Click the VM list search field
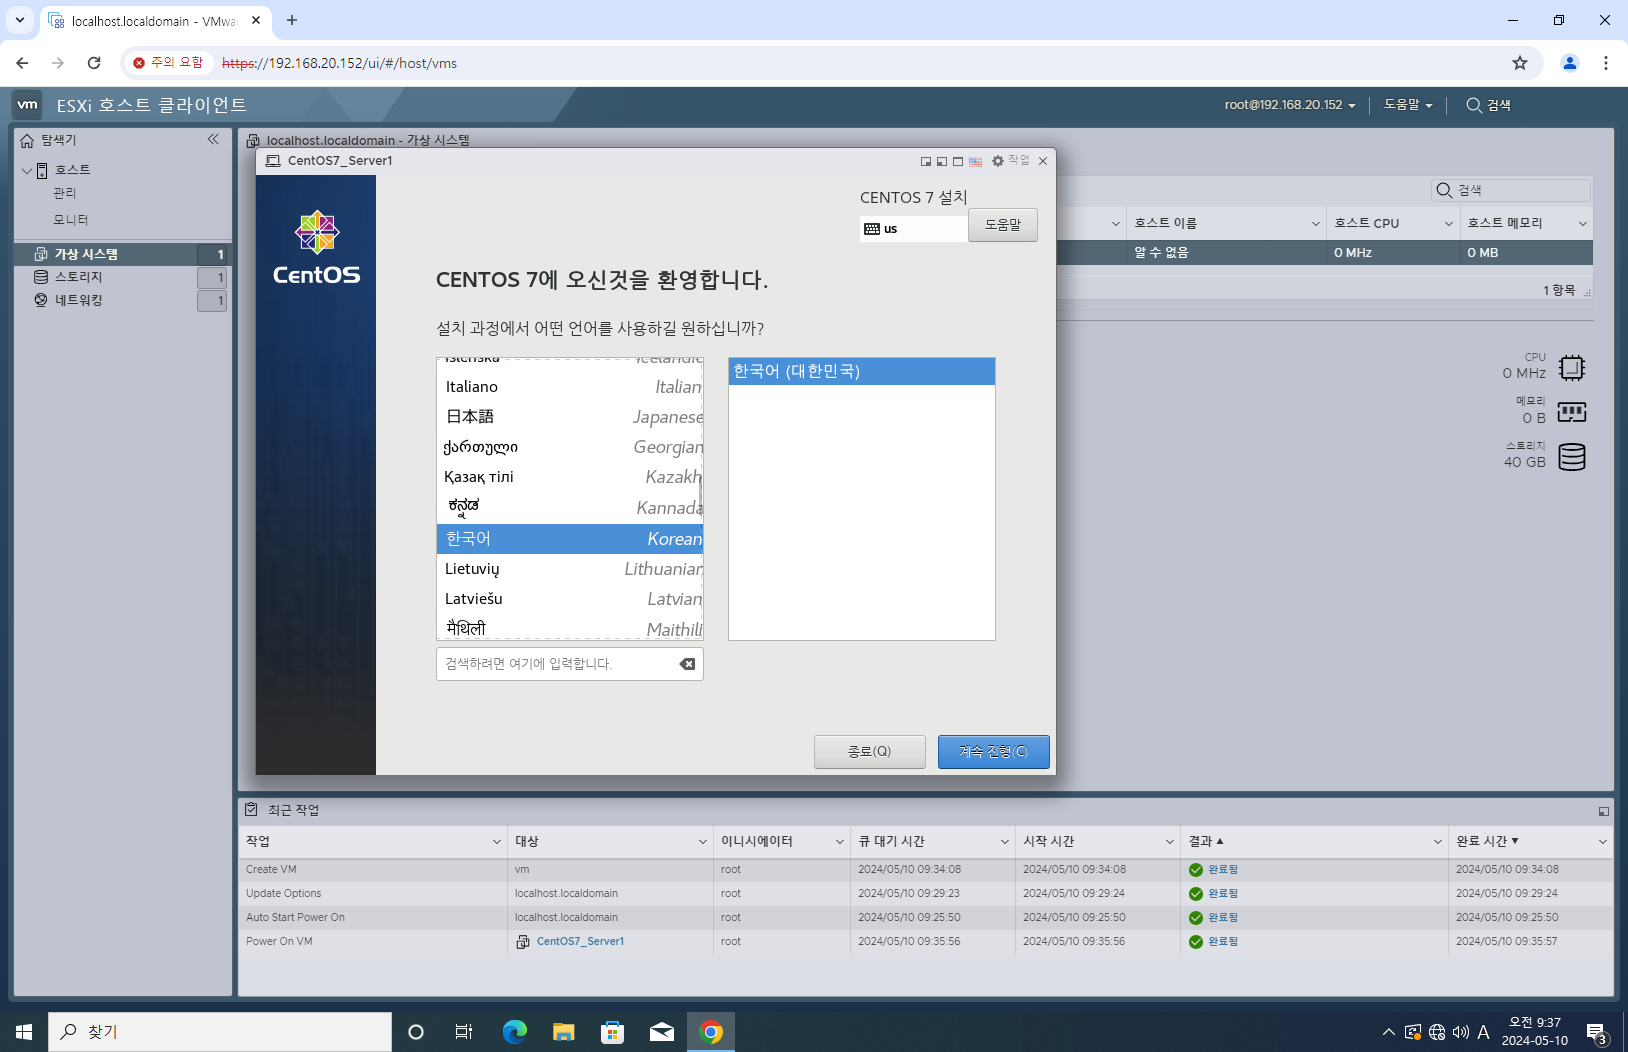The height and width of the screenshot is (1052, 1628). coord(1511,190)
